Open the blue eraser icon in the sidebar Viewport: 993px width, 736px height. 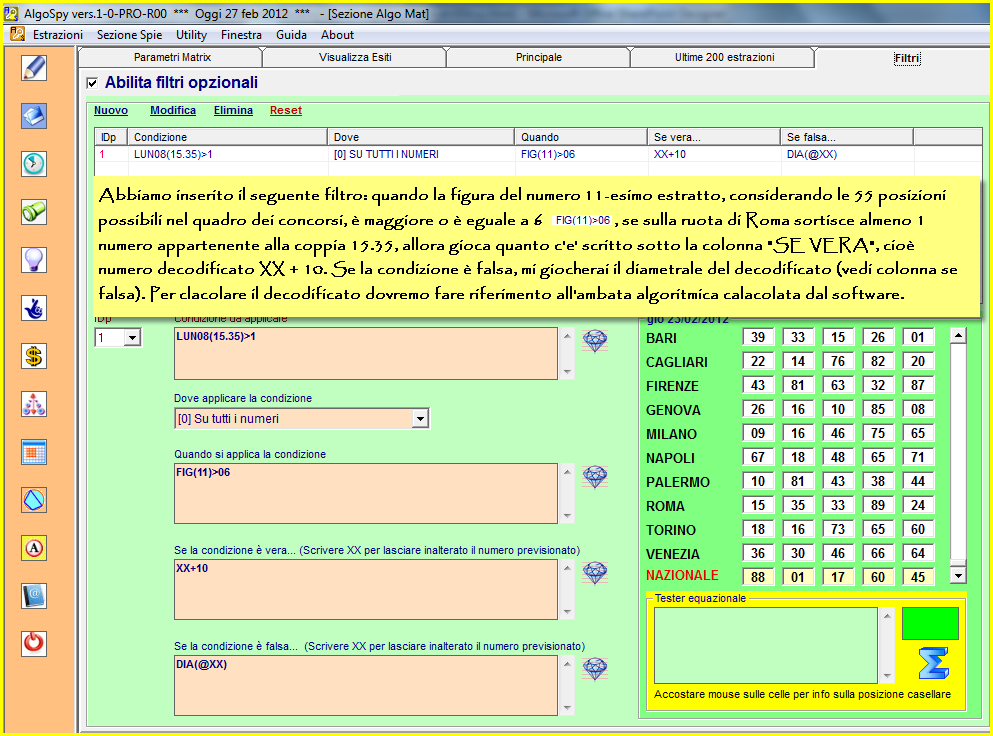[x=34, y=116]
